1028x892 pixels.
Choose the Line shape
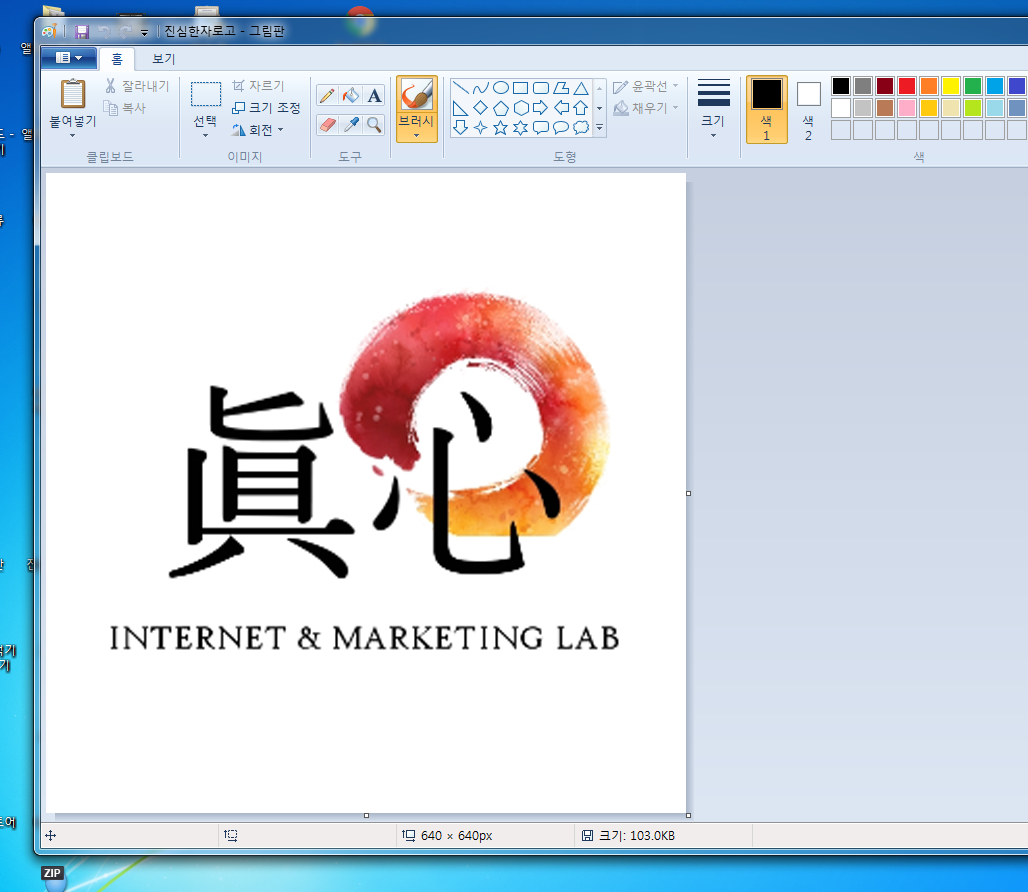pos(461,88)
